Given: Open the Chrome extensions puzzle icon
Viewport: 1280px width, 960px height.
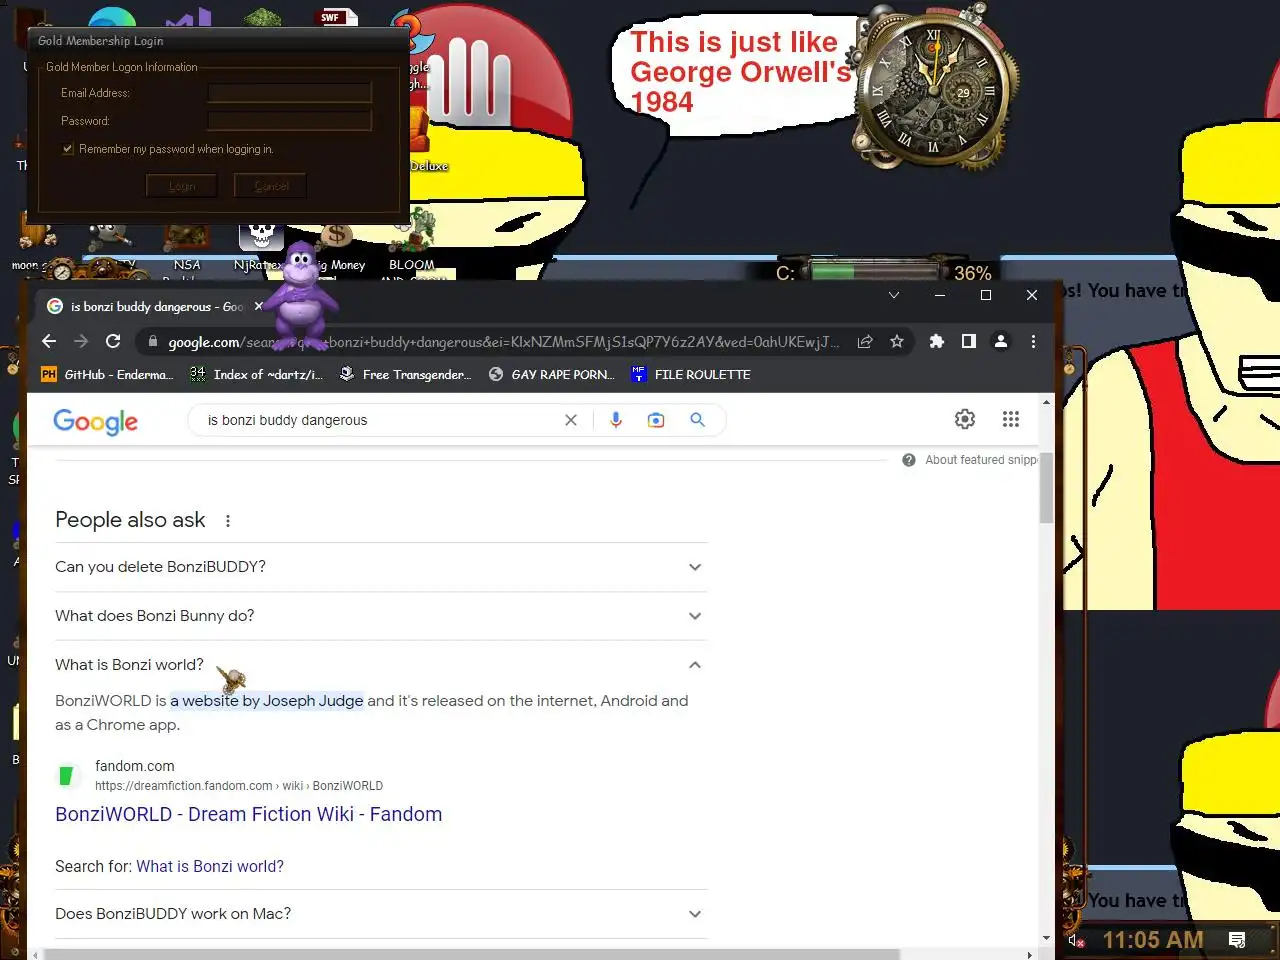Looking at the screenshot, I should (x=936, y=341).
